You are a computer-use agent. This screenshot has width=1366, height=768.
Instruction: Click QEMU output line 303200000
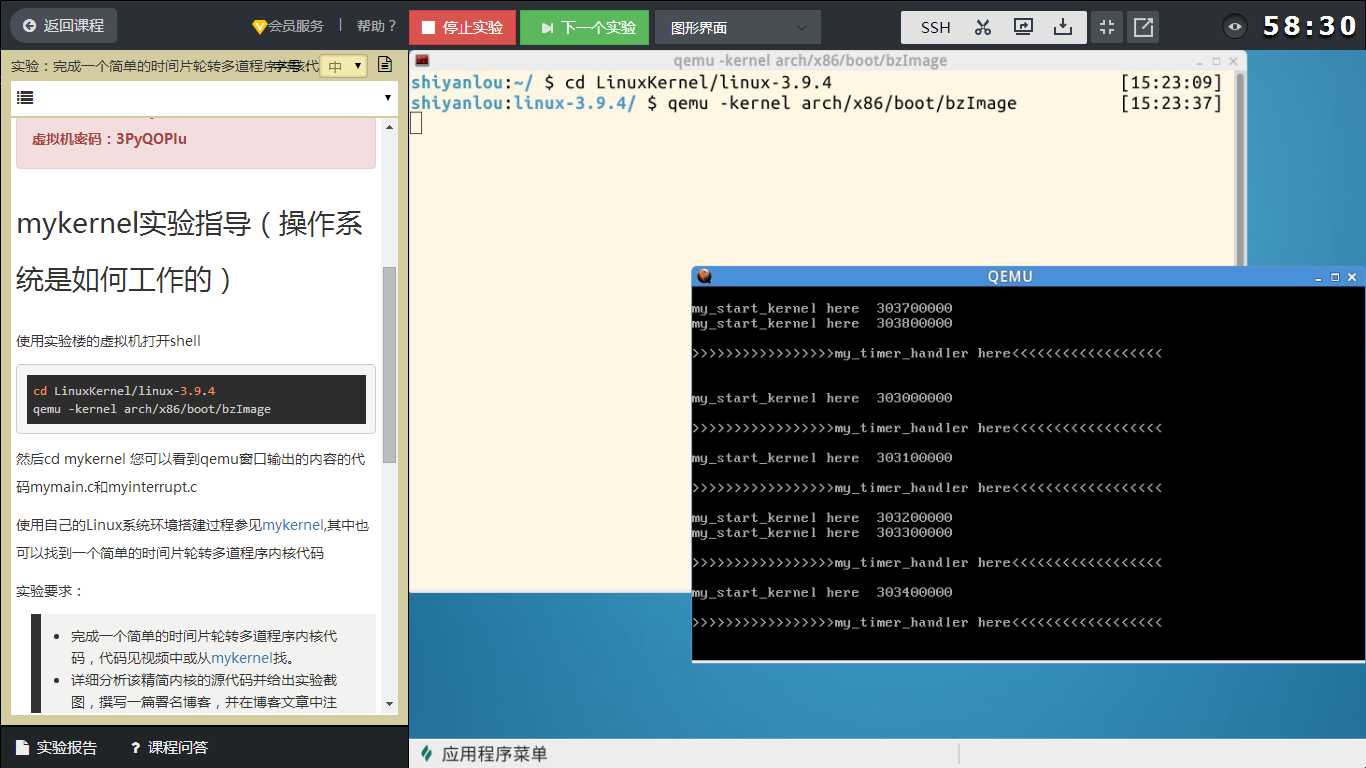[822, 517]
